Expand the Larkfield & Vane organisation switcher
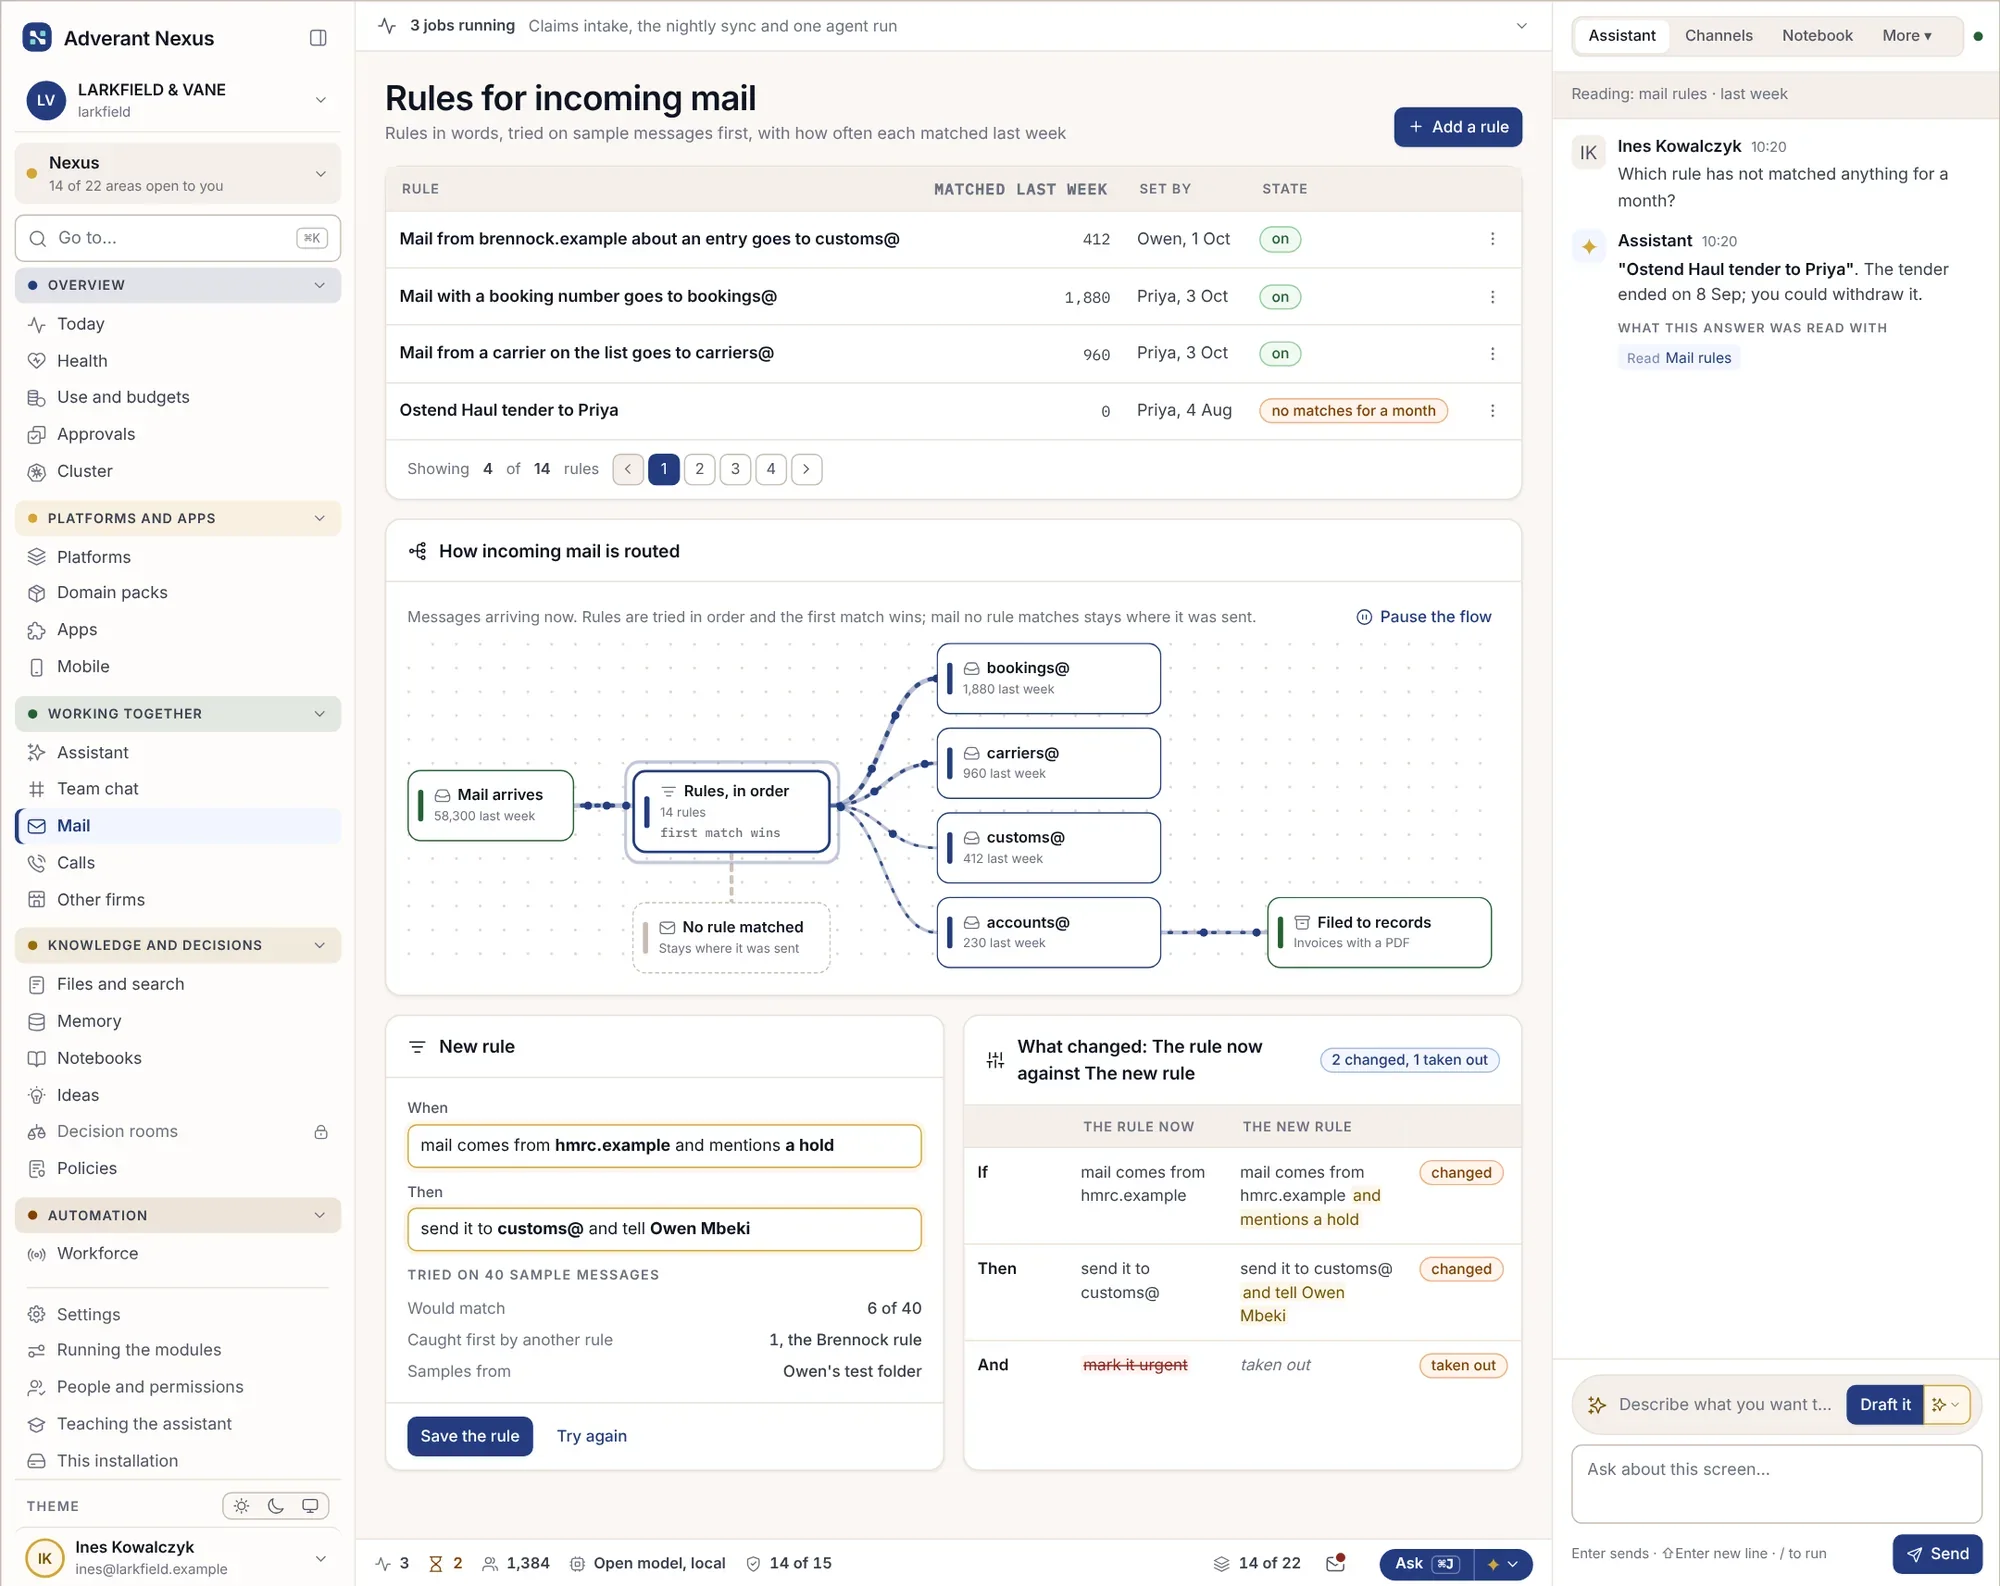 [x=178, y=100]
